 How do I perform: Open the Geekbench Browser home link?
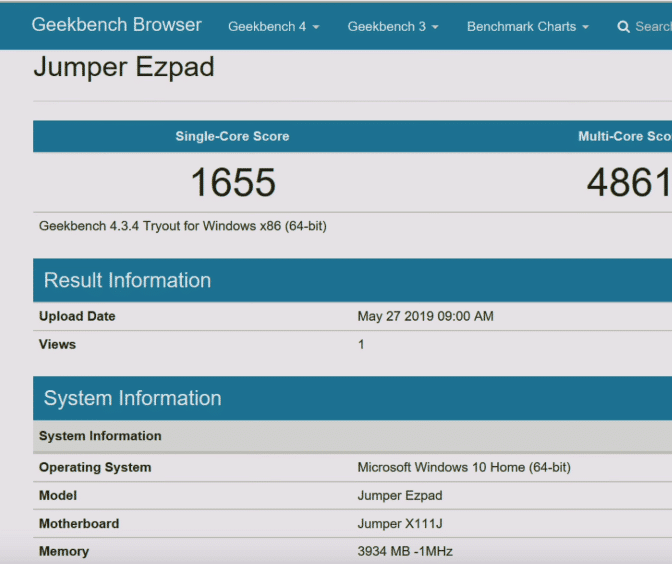pyautogui.click(x=116, y=25)
